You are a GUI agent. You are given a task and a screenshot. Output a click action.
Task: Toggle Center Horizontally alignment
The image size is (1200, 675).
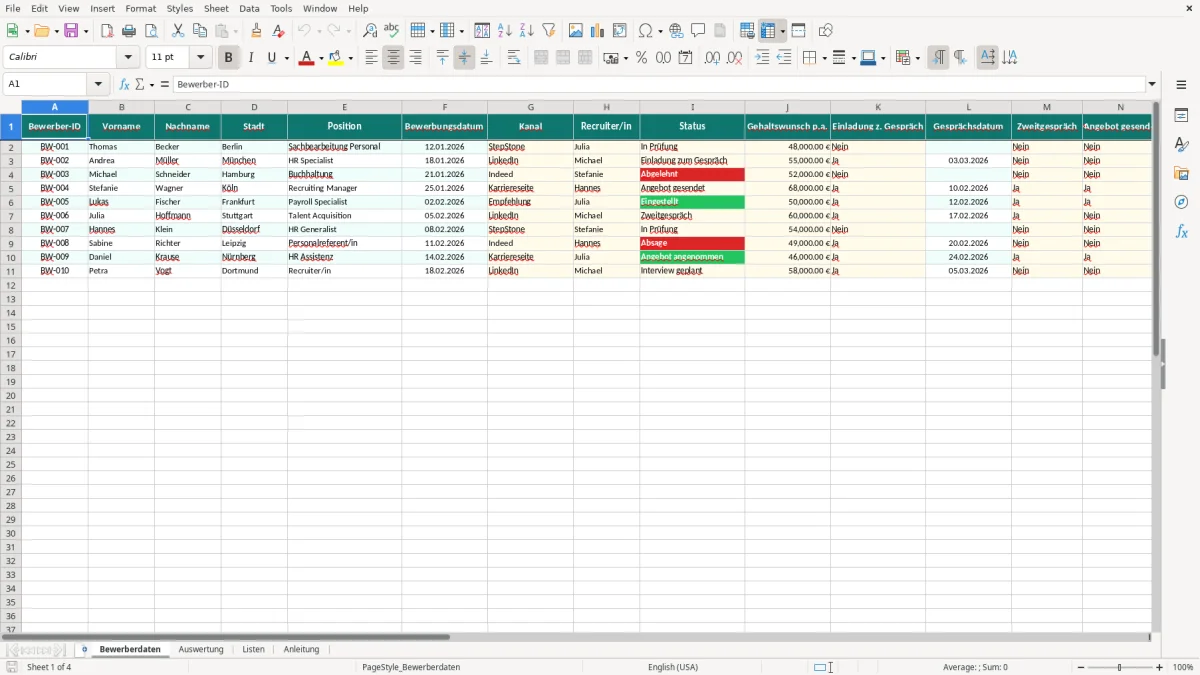393,58
